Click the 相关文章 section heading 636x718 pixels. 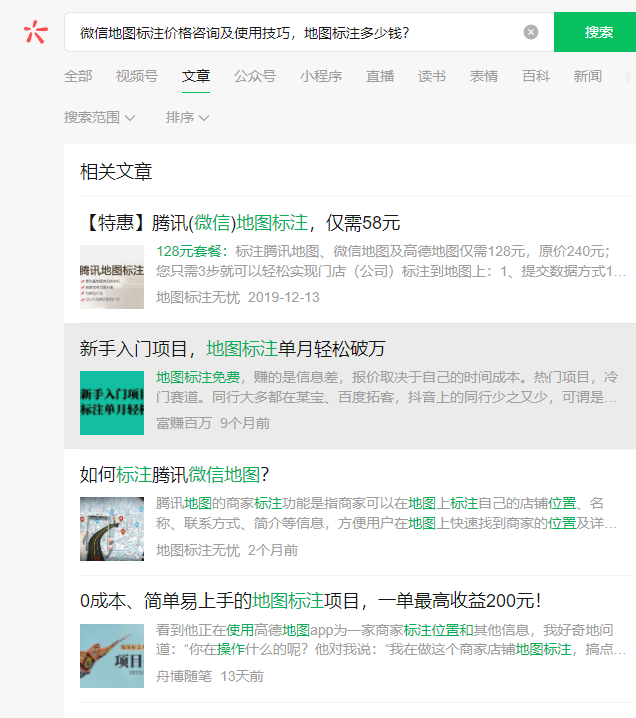click(x=116, y=172)
